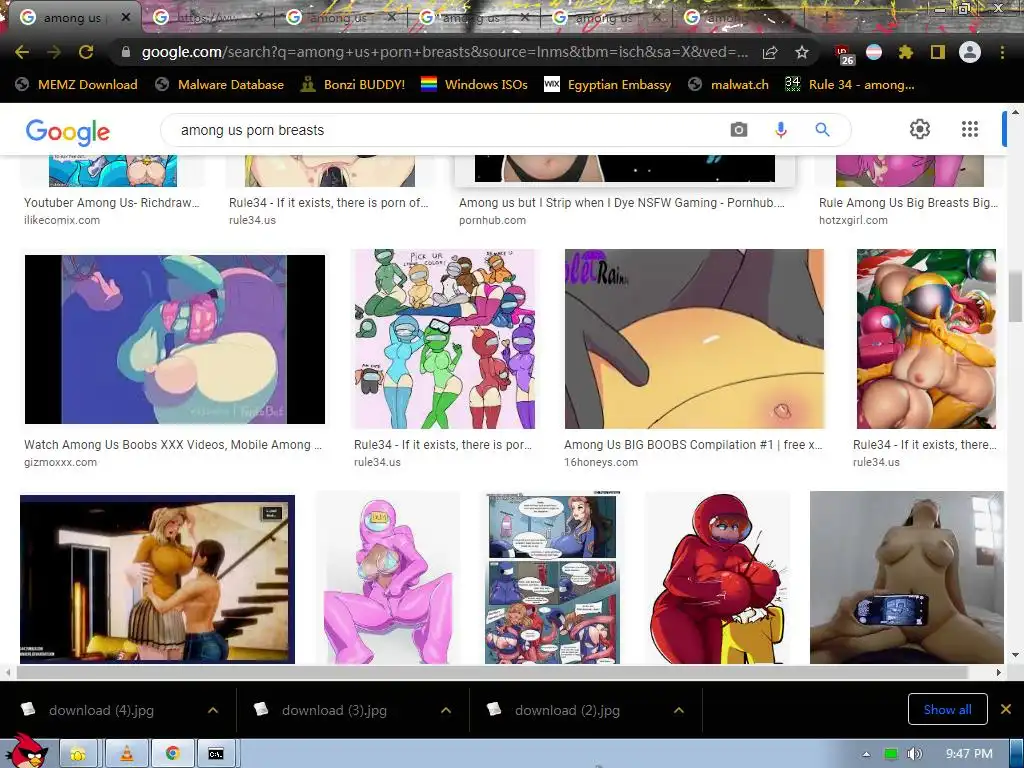
Task: Click the Show all downloads button
Action: (x=948, y=709)
